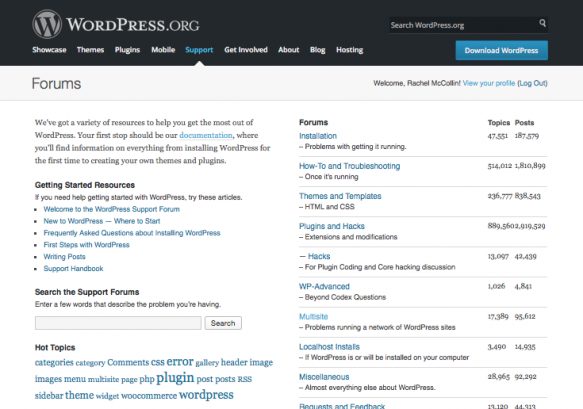Click the multisite hot topic tag
Screen dimensions: 583x409
(x=103, y=380)
